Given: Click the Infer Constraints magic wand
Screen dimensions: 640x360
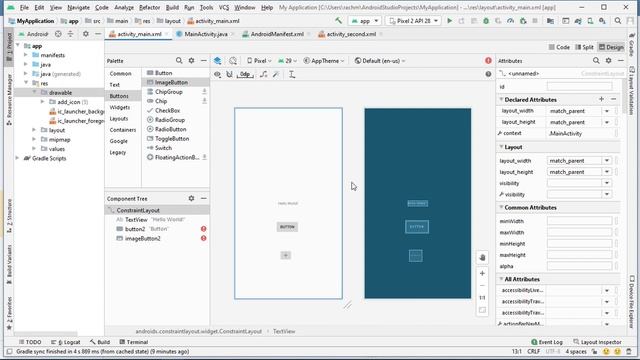Looking at the screenshot, I should [x=276, y=74].
